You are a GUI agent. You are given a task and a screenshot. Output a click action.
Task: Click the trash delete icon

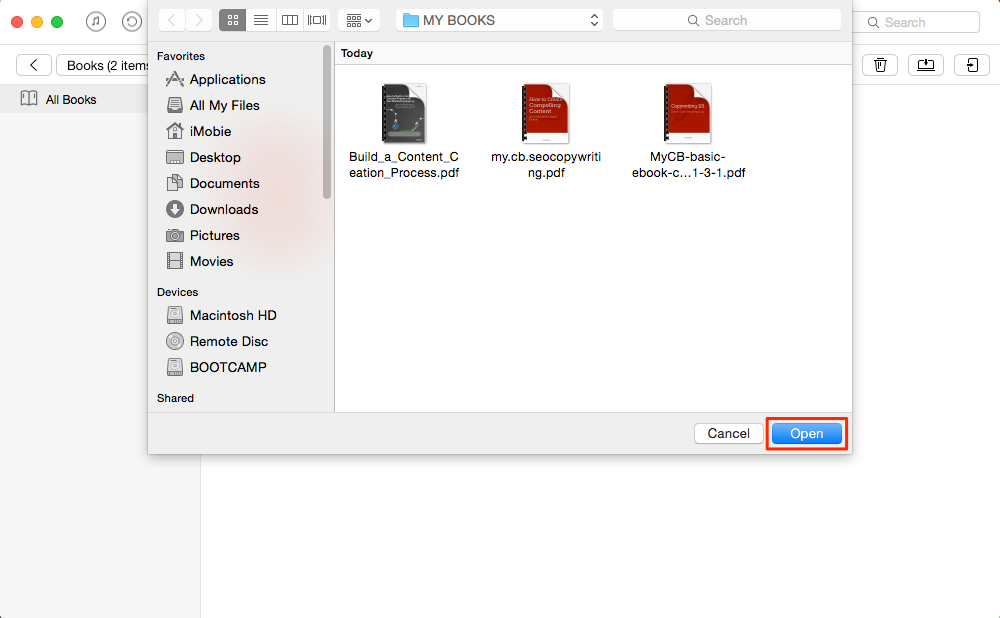[880, 65]
